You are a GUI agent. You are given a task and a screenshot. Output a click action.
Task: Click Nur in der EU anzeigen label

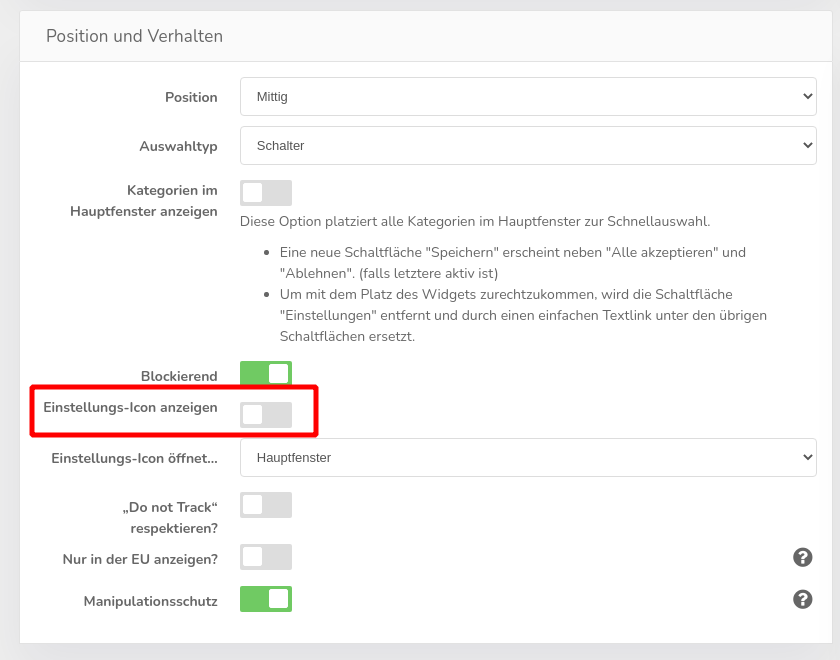pos(140,559)
